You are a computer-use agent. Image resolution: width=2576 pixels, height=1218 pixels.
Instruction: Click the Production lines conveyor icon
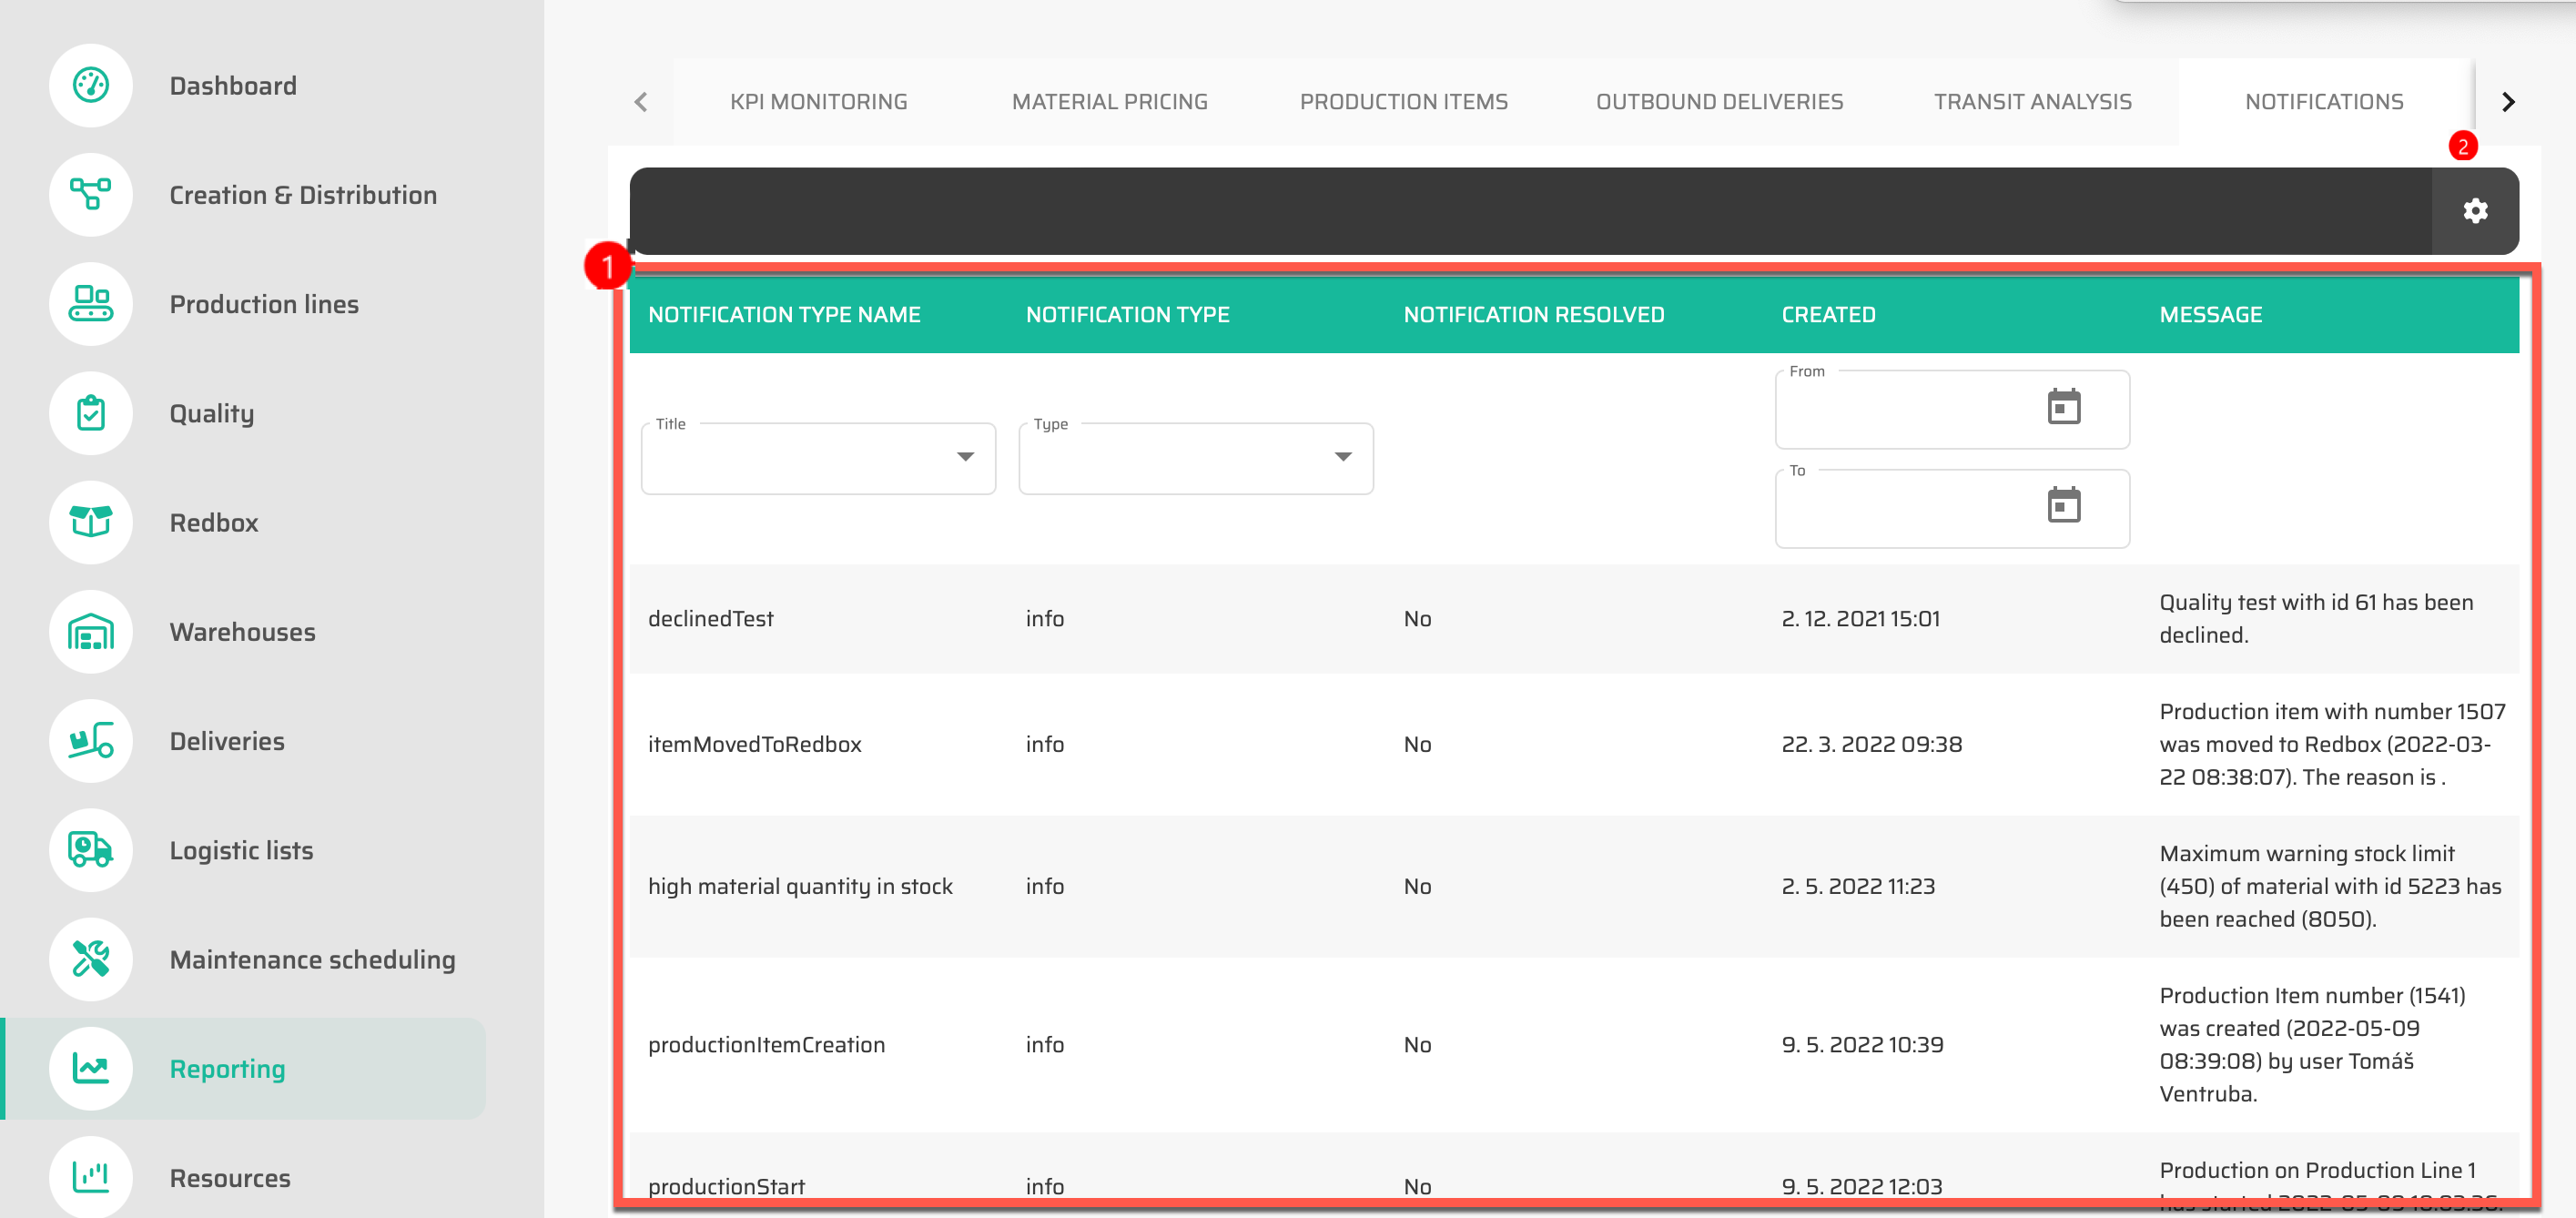[91, 303]
